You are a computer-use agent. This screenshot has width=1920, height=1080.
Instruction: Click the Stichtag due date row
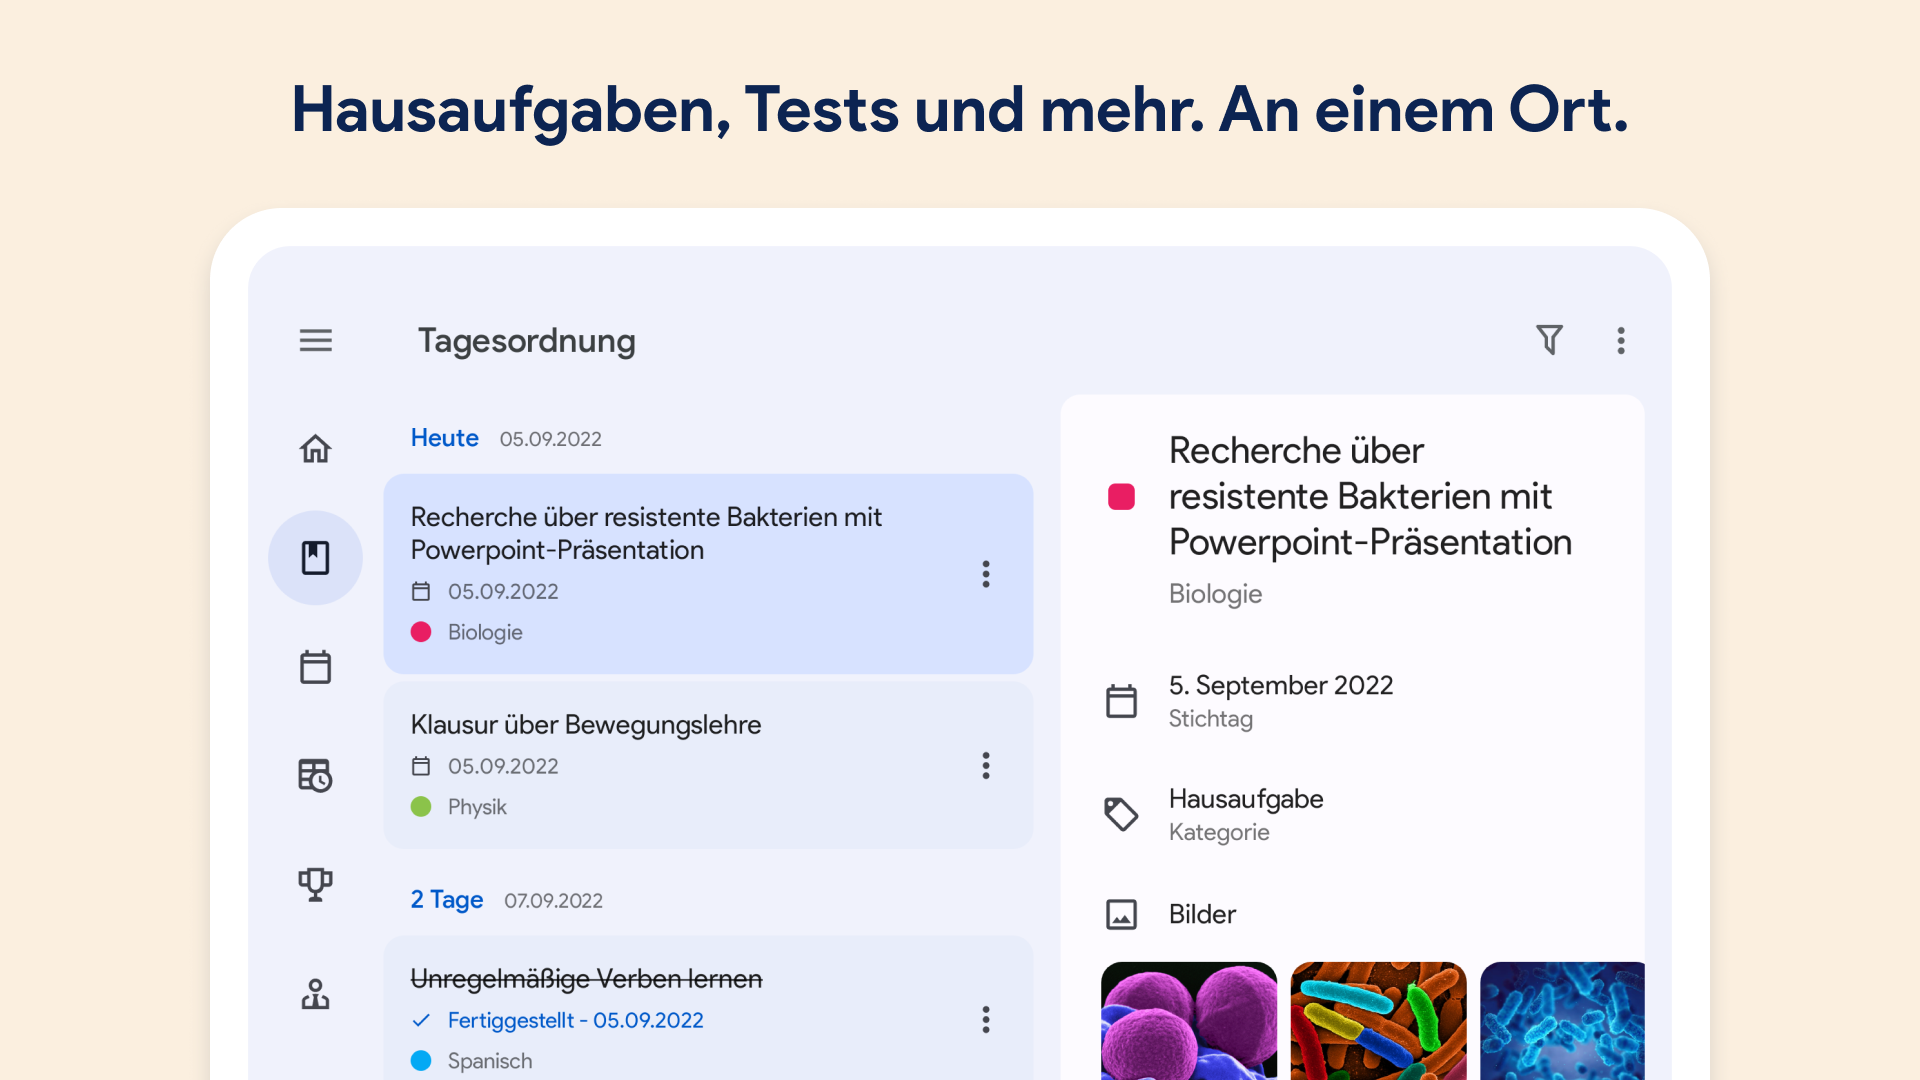[x=1280, y=701]
